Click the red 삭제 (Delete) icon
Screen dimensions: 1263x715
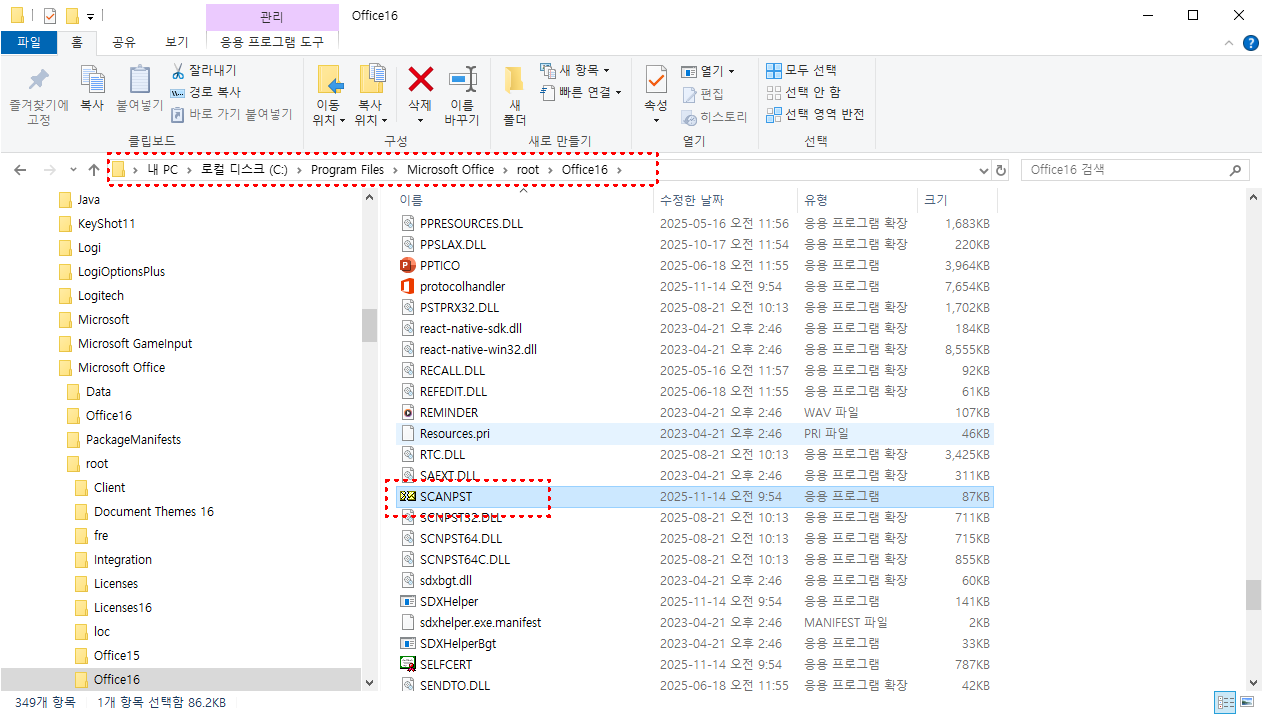point(420,79)
